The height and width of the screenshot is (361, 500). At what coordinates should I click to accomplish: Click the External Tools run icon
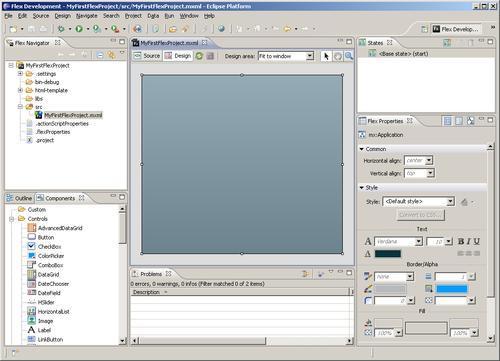(x=115, y=29)
